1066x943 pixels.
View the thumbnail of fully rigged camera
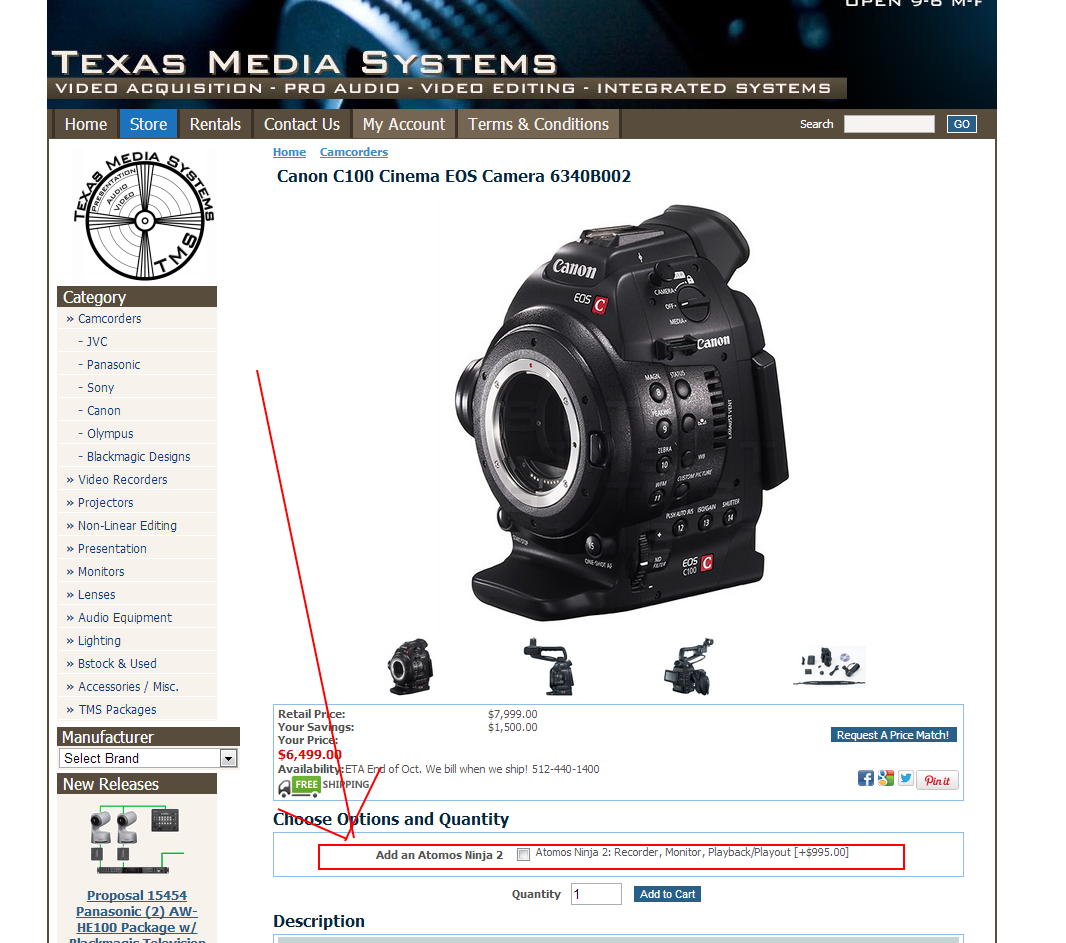689,666
